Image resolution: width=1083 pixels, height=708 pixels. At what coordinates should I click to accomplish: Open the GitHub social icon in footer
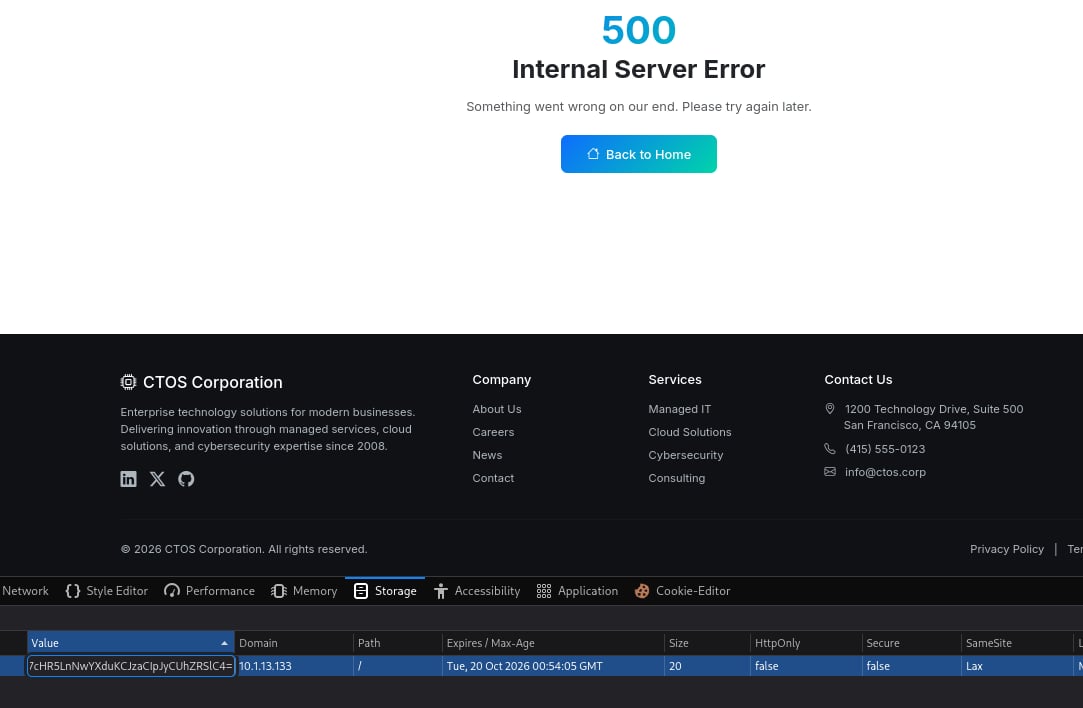point(186,479)
